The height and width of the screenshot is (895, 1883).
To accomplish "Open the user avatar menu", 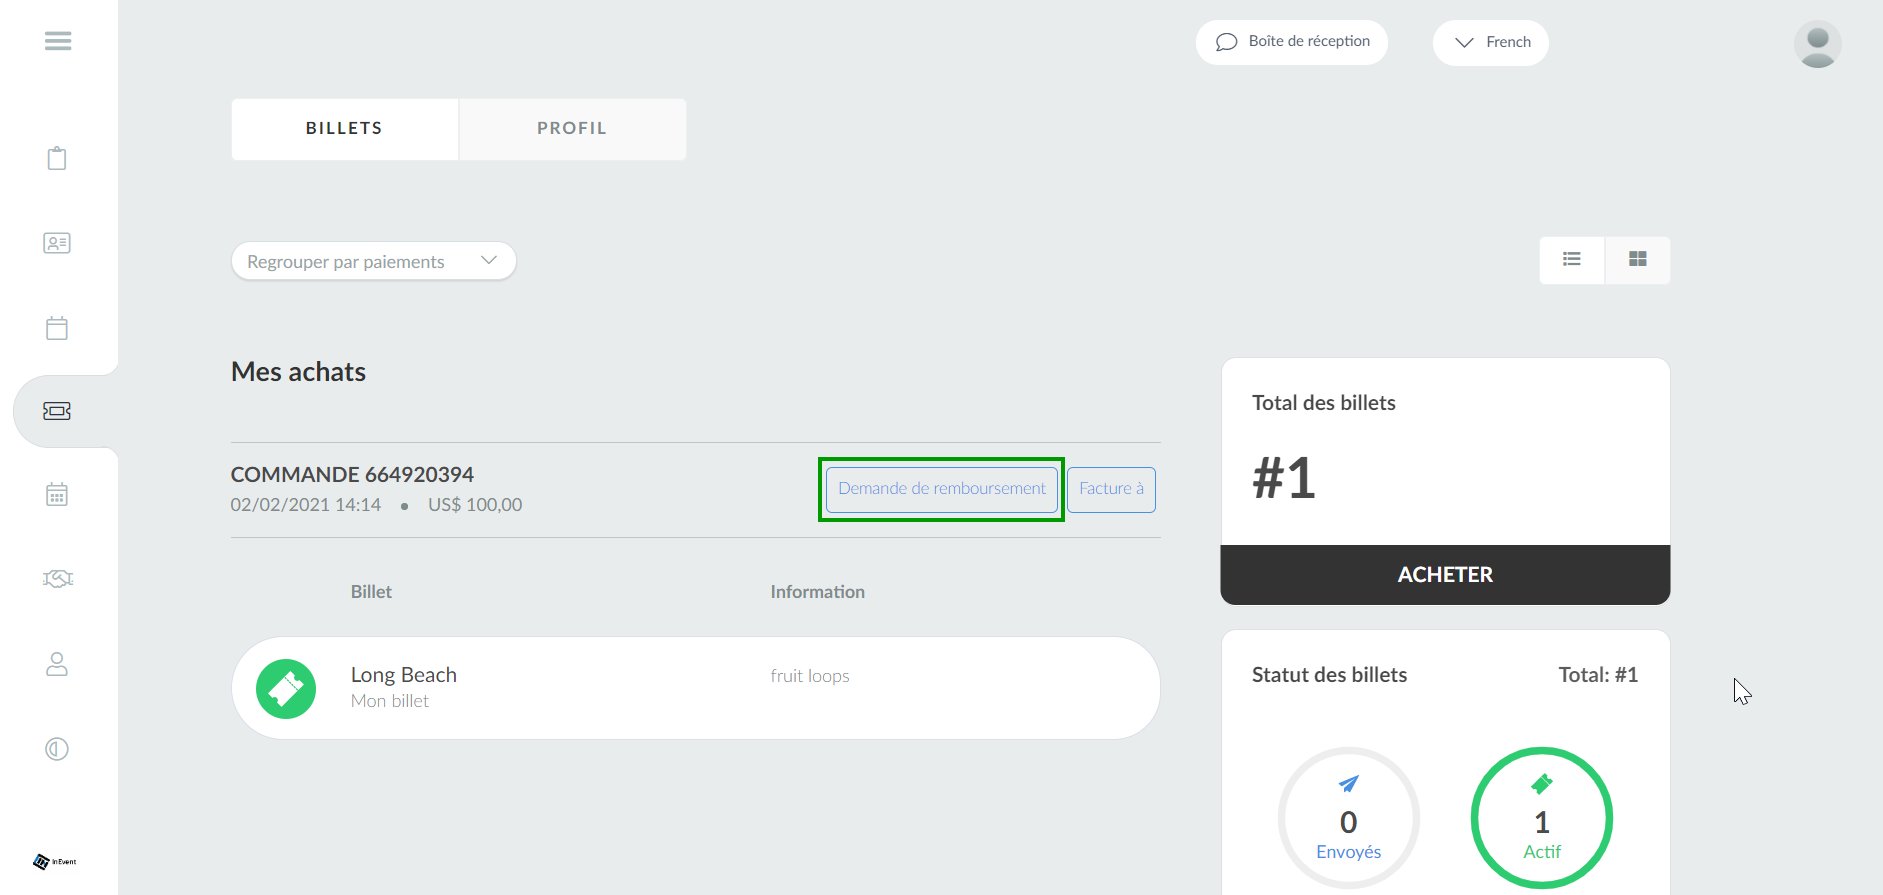I will click(1818, 44).
